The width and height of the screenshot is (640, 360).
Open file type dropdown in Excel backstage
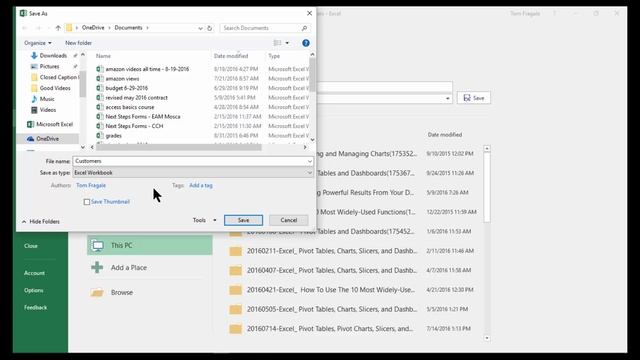[448, 98]
